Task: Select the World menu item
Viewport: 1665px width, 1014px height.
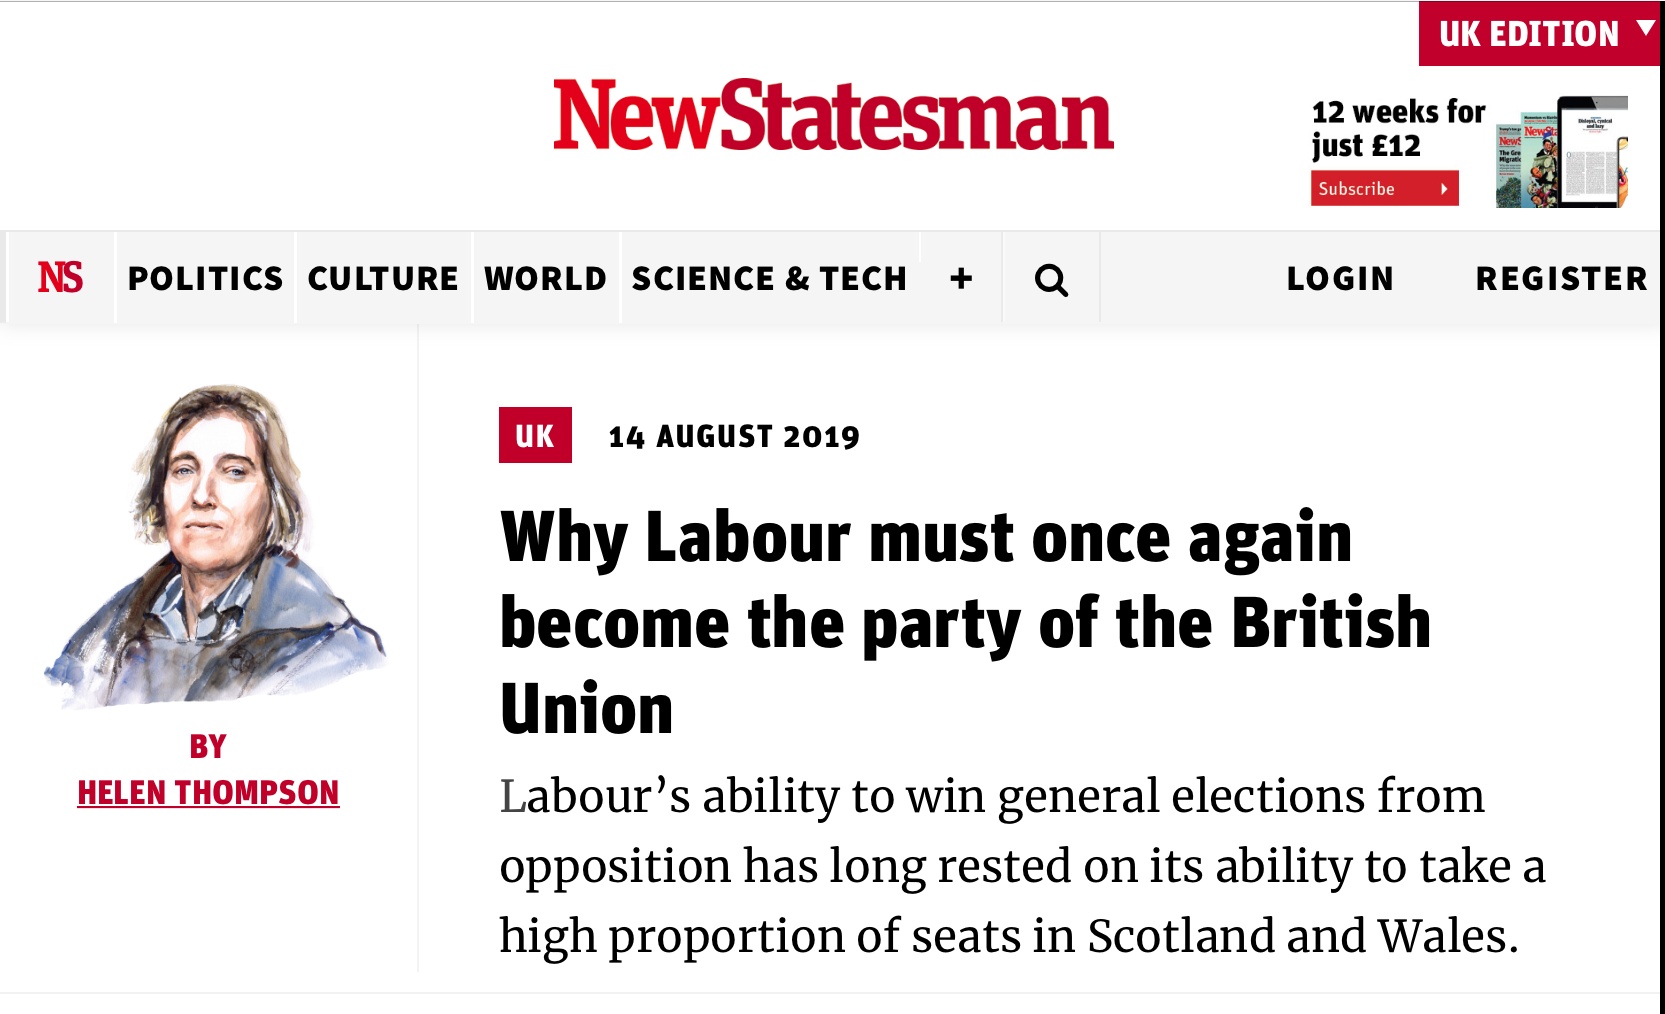Action: point(545,278)
